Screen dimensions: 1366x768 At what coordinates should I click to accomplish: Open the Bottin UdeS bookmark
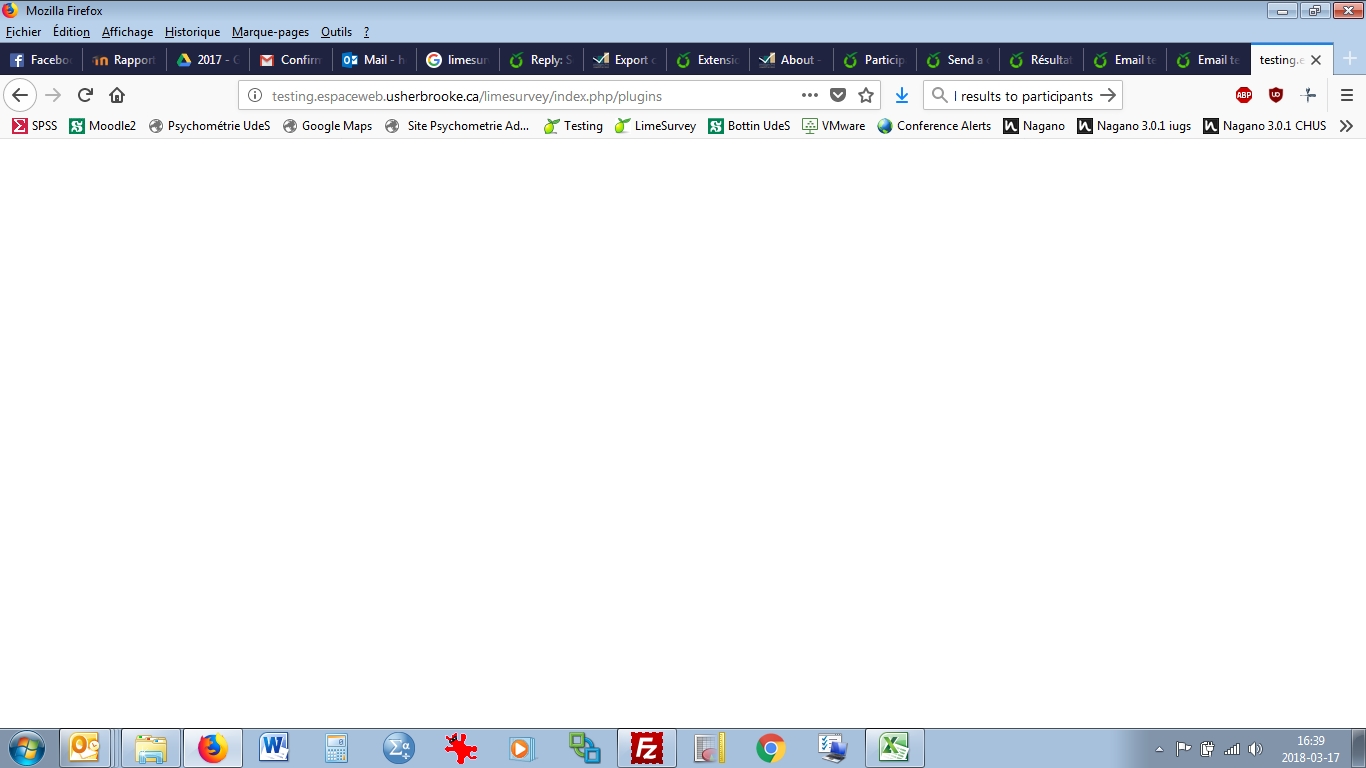pos(749,126)
